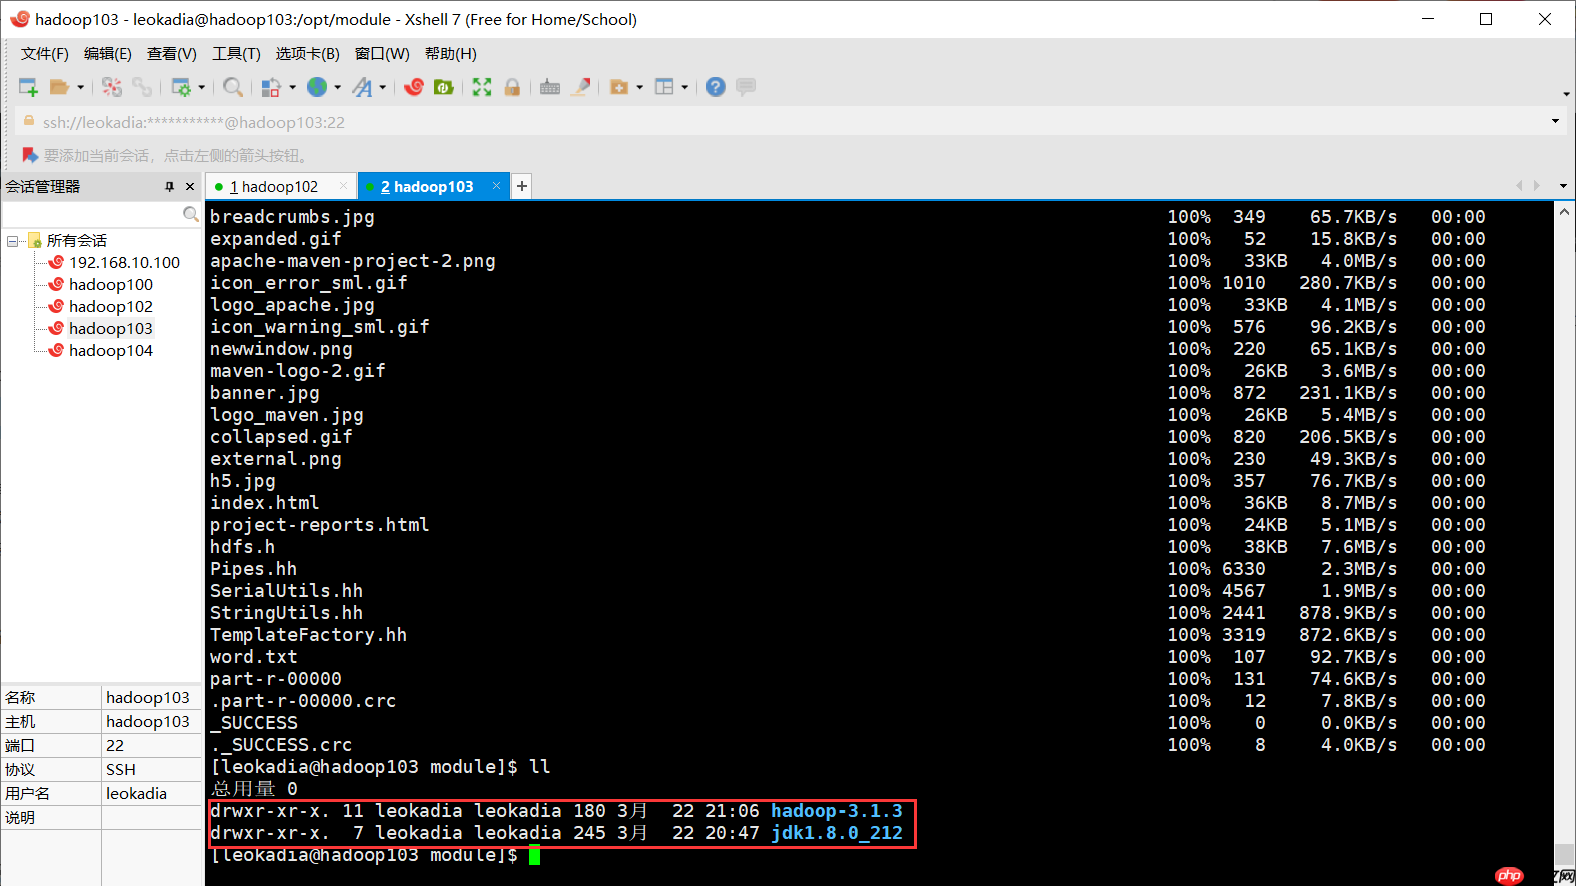Click the Lock Screen padlock icon

pos(512,87)
